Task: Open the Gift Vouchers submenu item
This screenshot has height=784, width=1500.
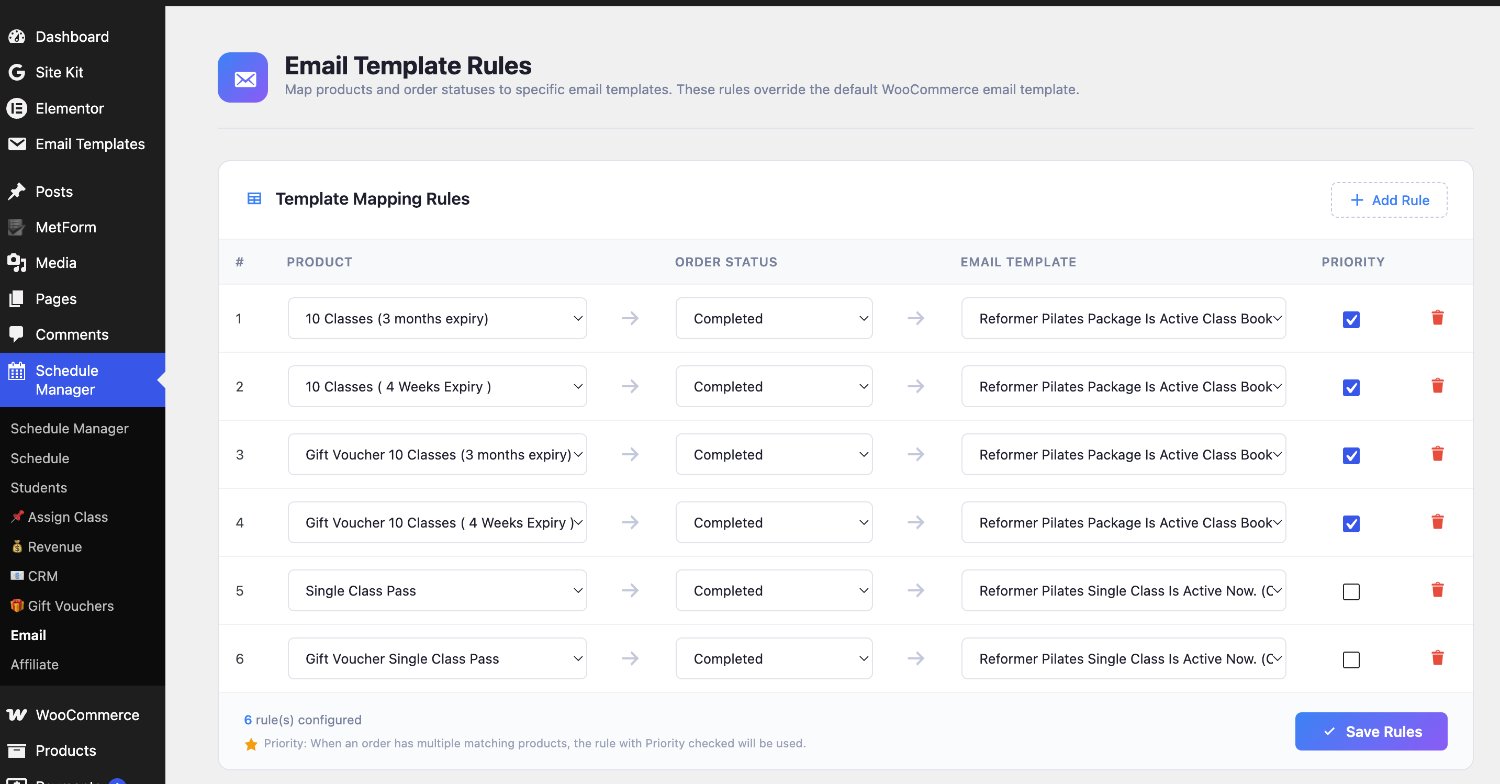Action: tap(62, 606)
